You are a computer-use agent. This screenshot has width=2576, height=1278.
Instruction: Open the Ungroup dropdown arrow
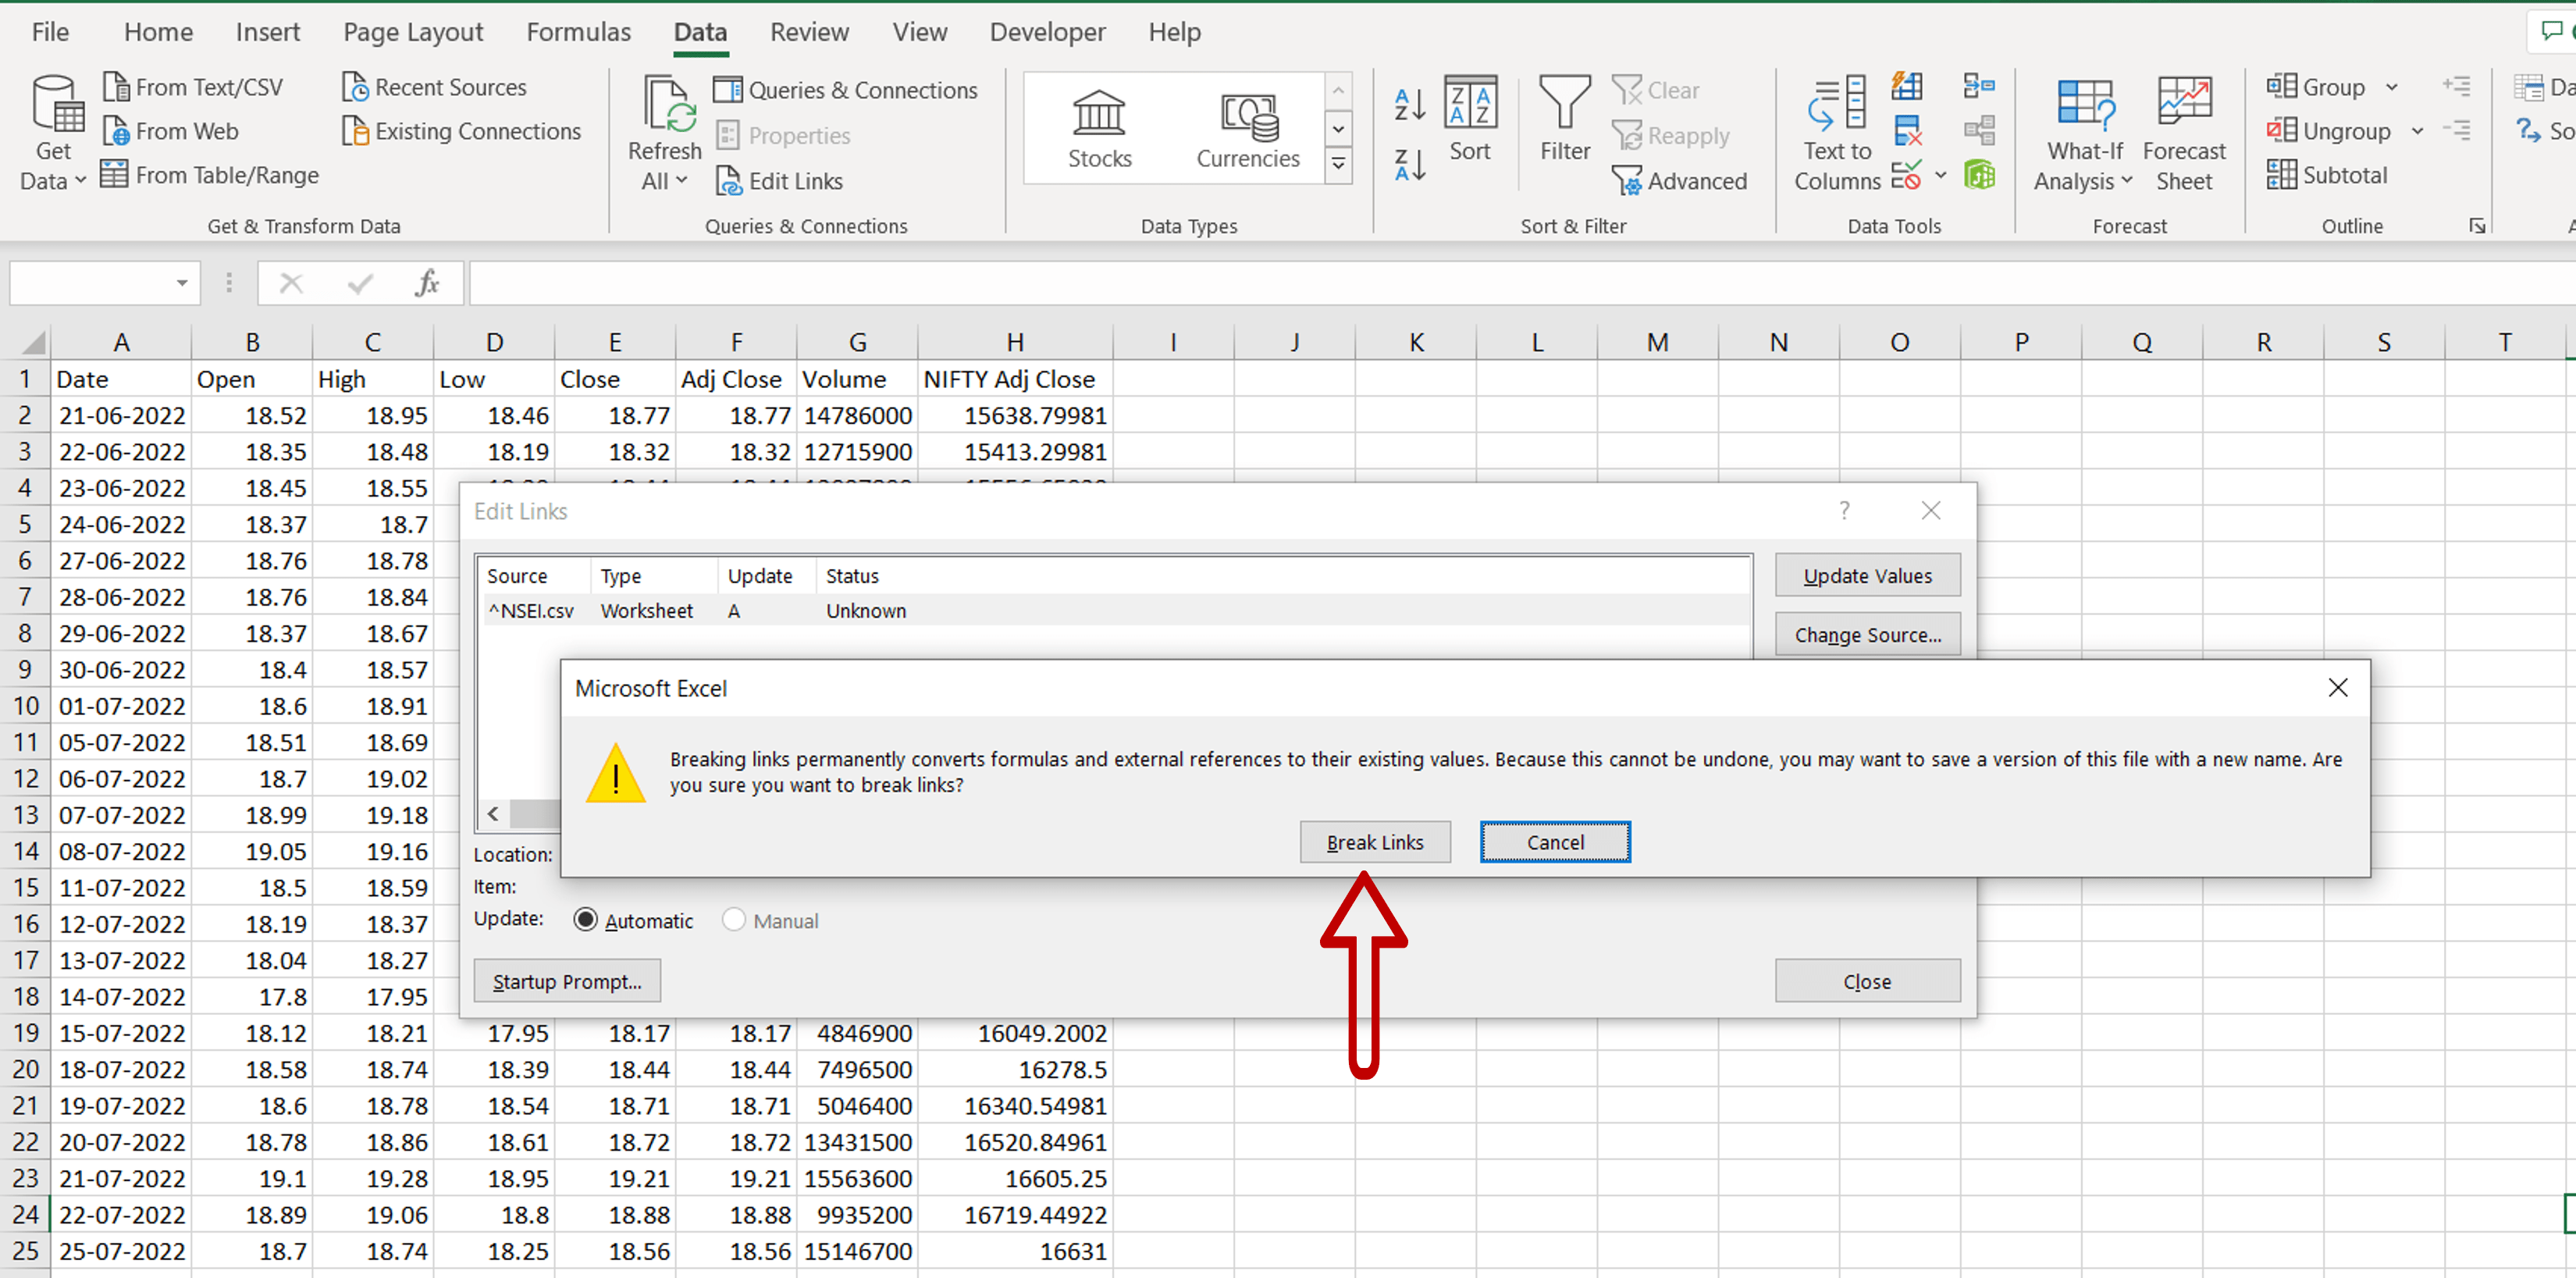pyautogui.click(x=2419, y=131)
